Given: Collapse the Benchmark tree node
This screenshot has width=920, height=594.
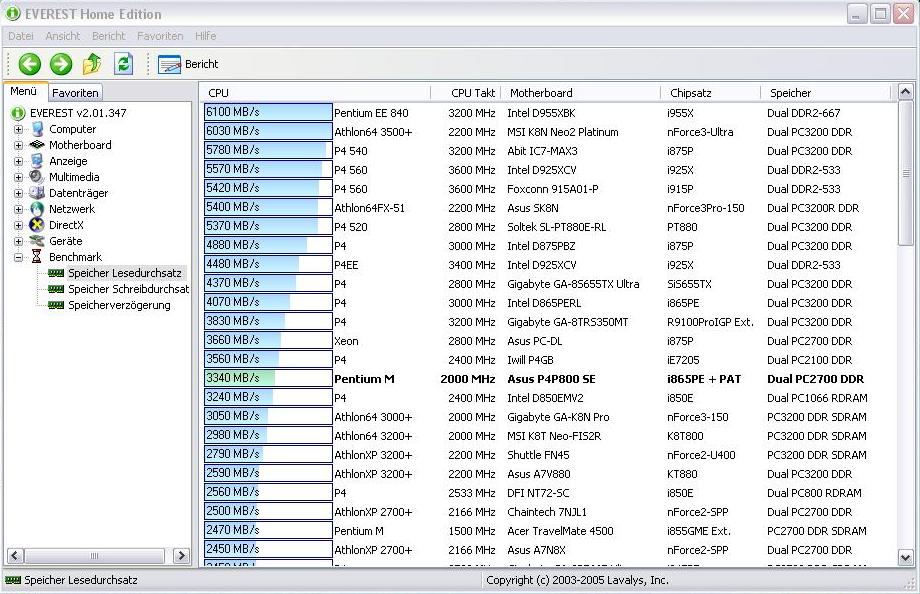Looking at the screenshot, I should coord(18,257).
